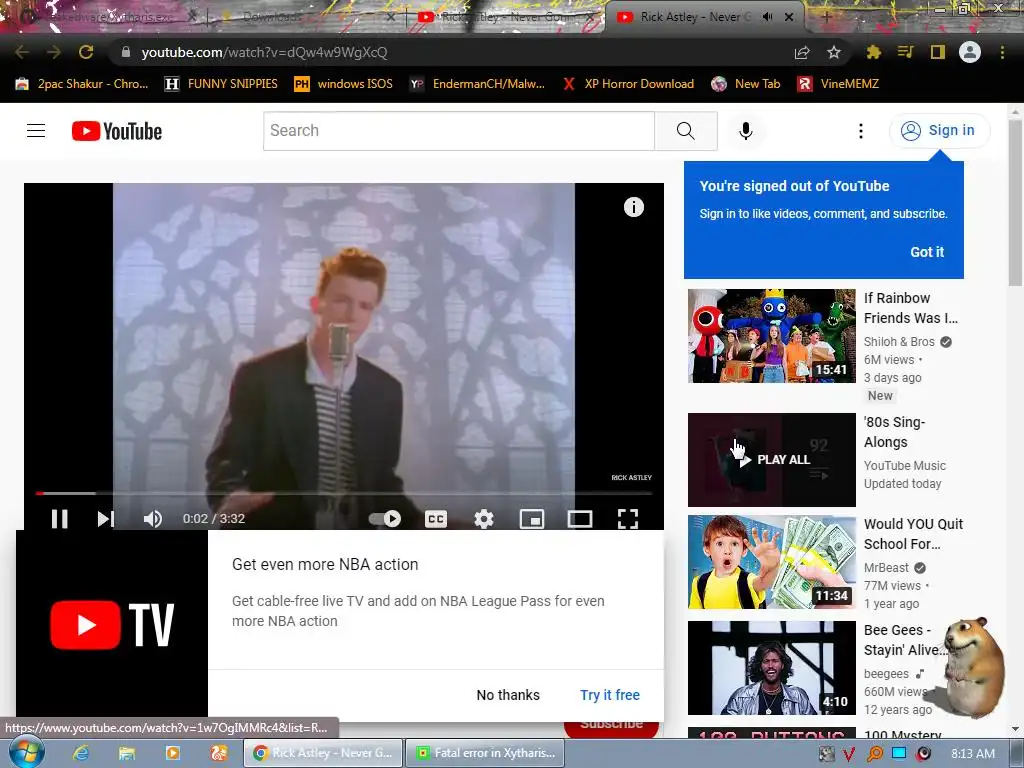Open EndermanCH/Malw... bookmark

(x=477, y=84)
